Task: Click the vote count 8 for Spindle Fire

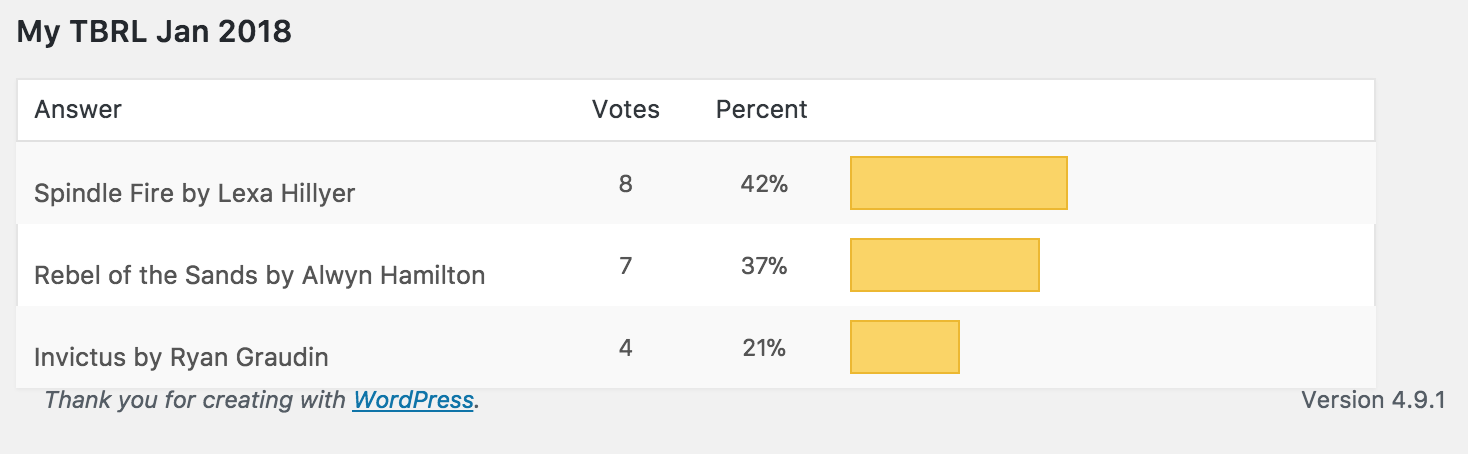Action: tap(626, 184)
